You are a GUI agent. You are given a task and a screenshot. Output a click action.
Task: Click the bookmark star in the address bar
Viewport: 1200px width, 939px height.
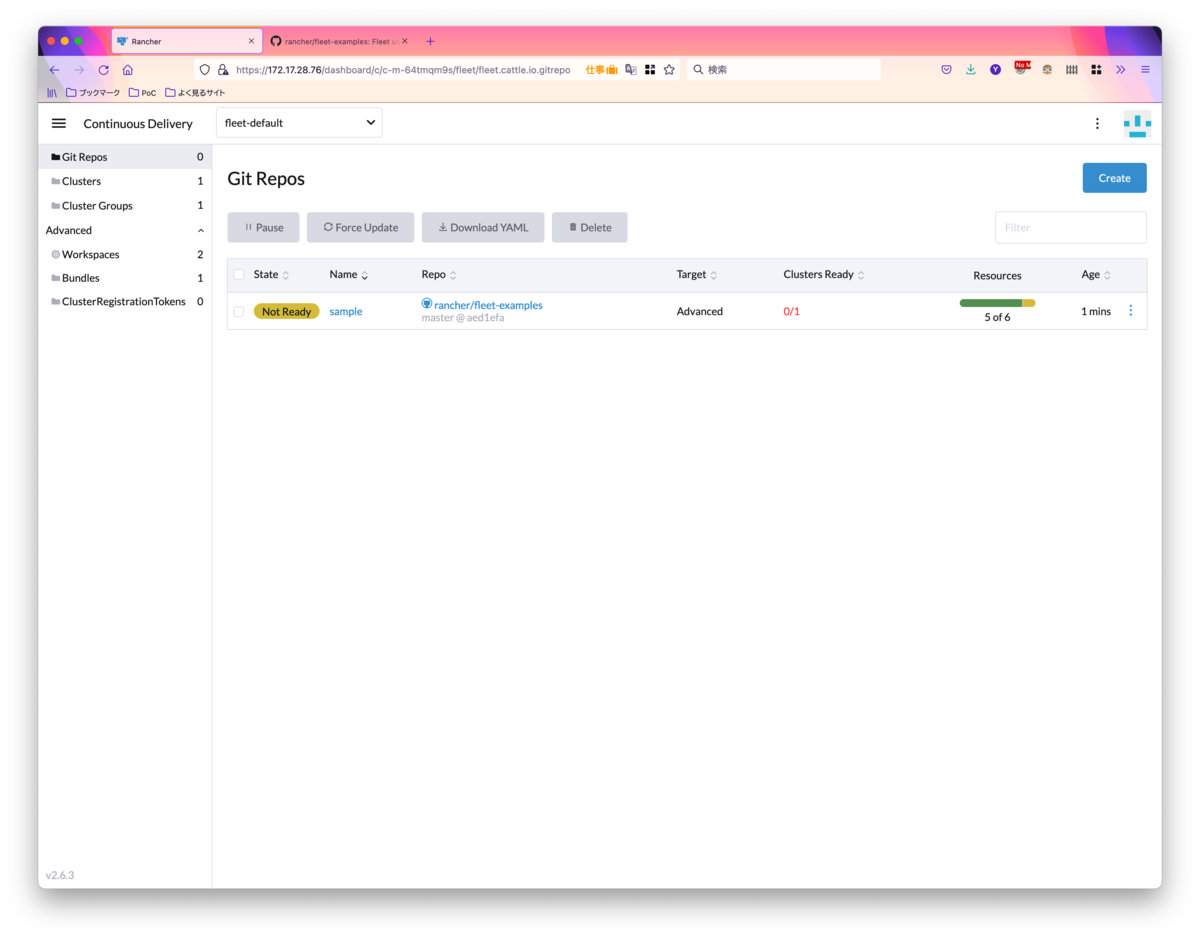pyautogui.click(x=668, y=69)
